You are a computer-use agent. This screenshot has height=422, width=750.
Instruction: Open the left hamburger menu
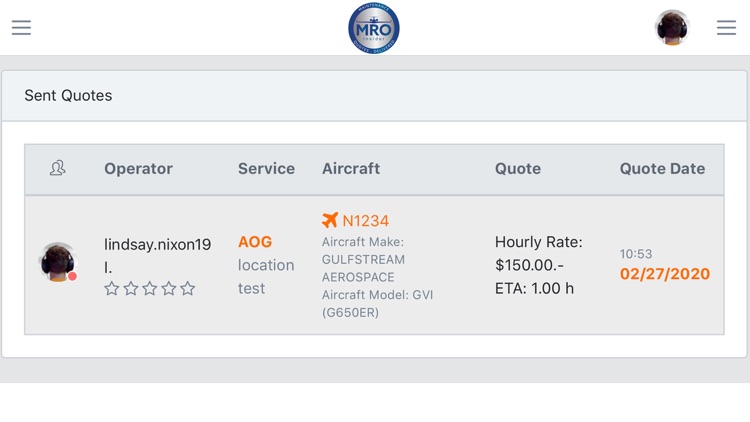pyautogui.click(x=21, y=28)
